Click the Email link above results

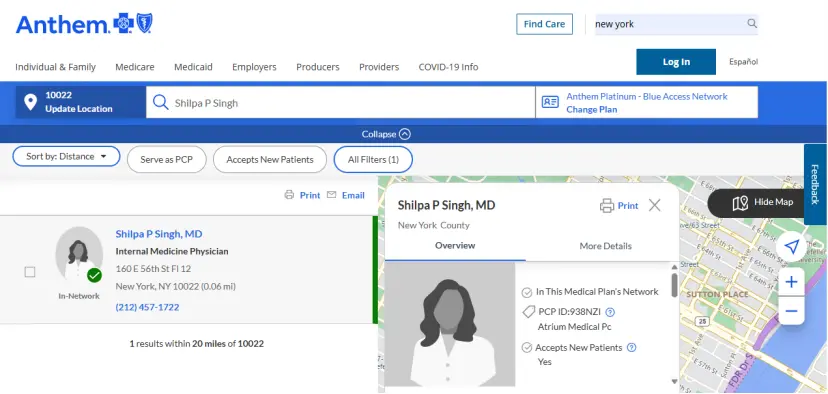tap(353, 195)
